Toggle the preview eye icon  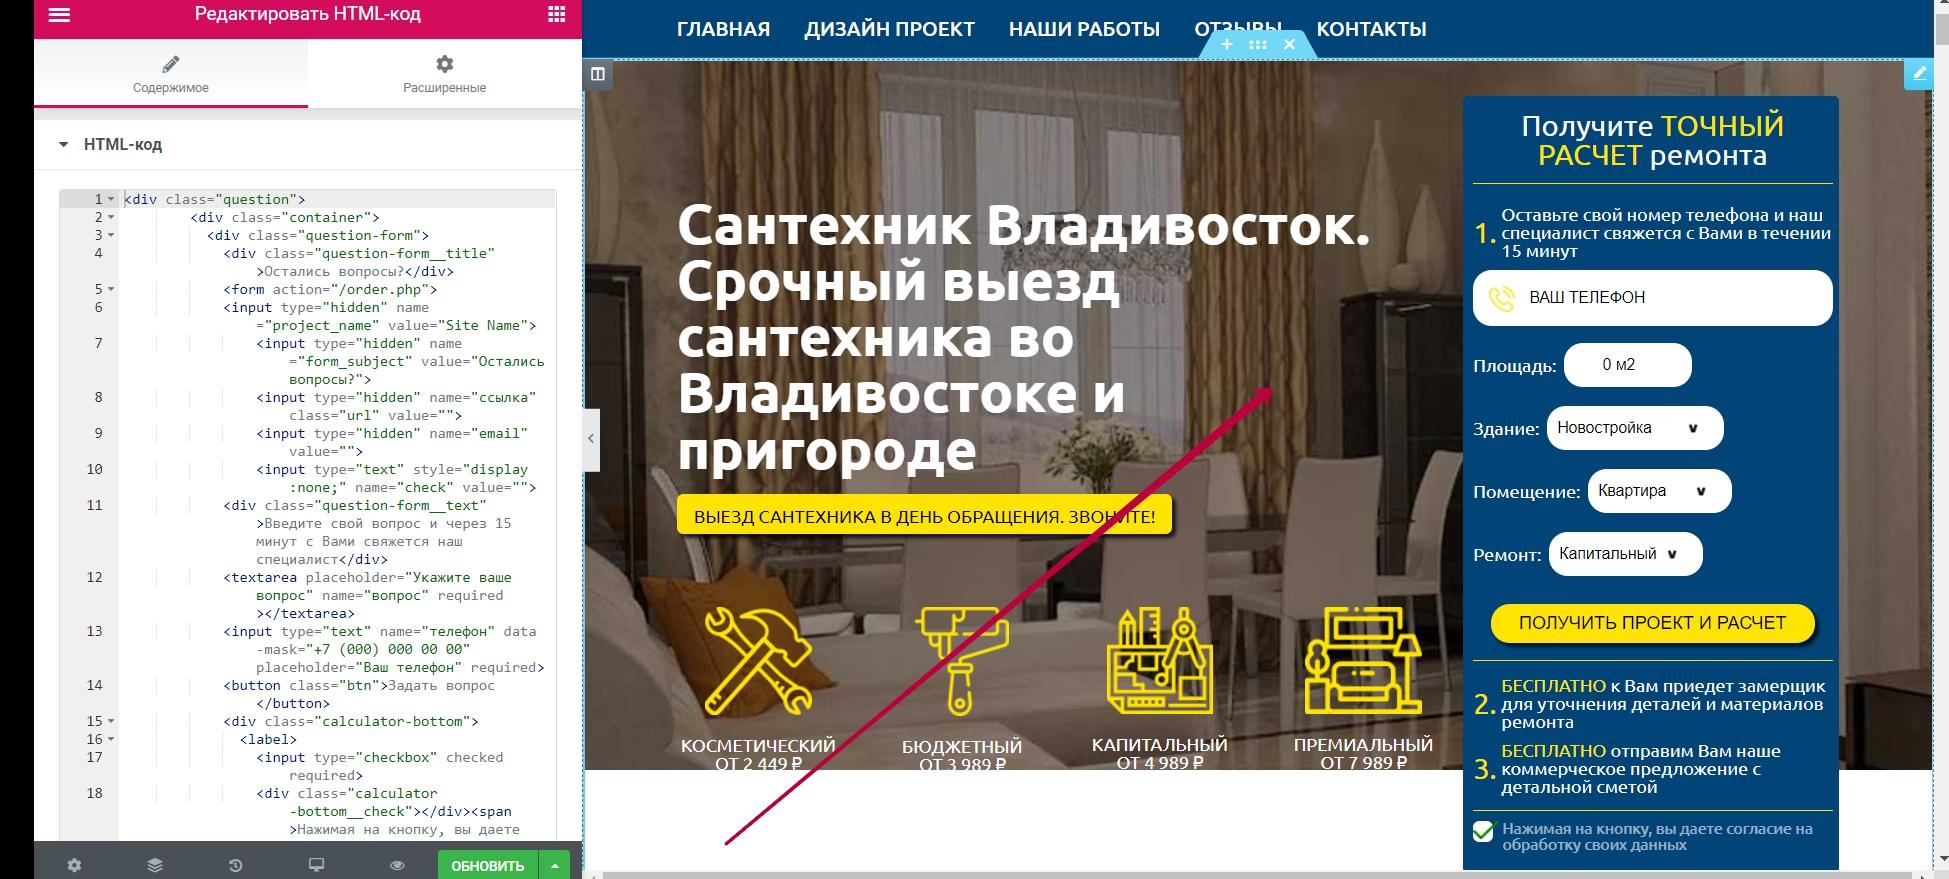click(397, 865)
